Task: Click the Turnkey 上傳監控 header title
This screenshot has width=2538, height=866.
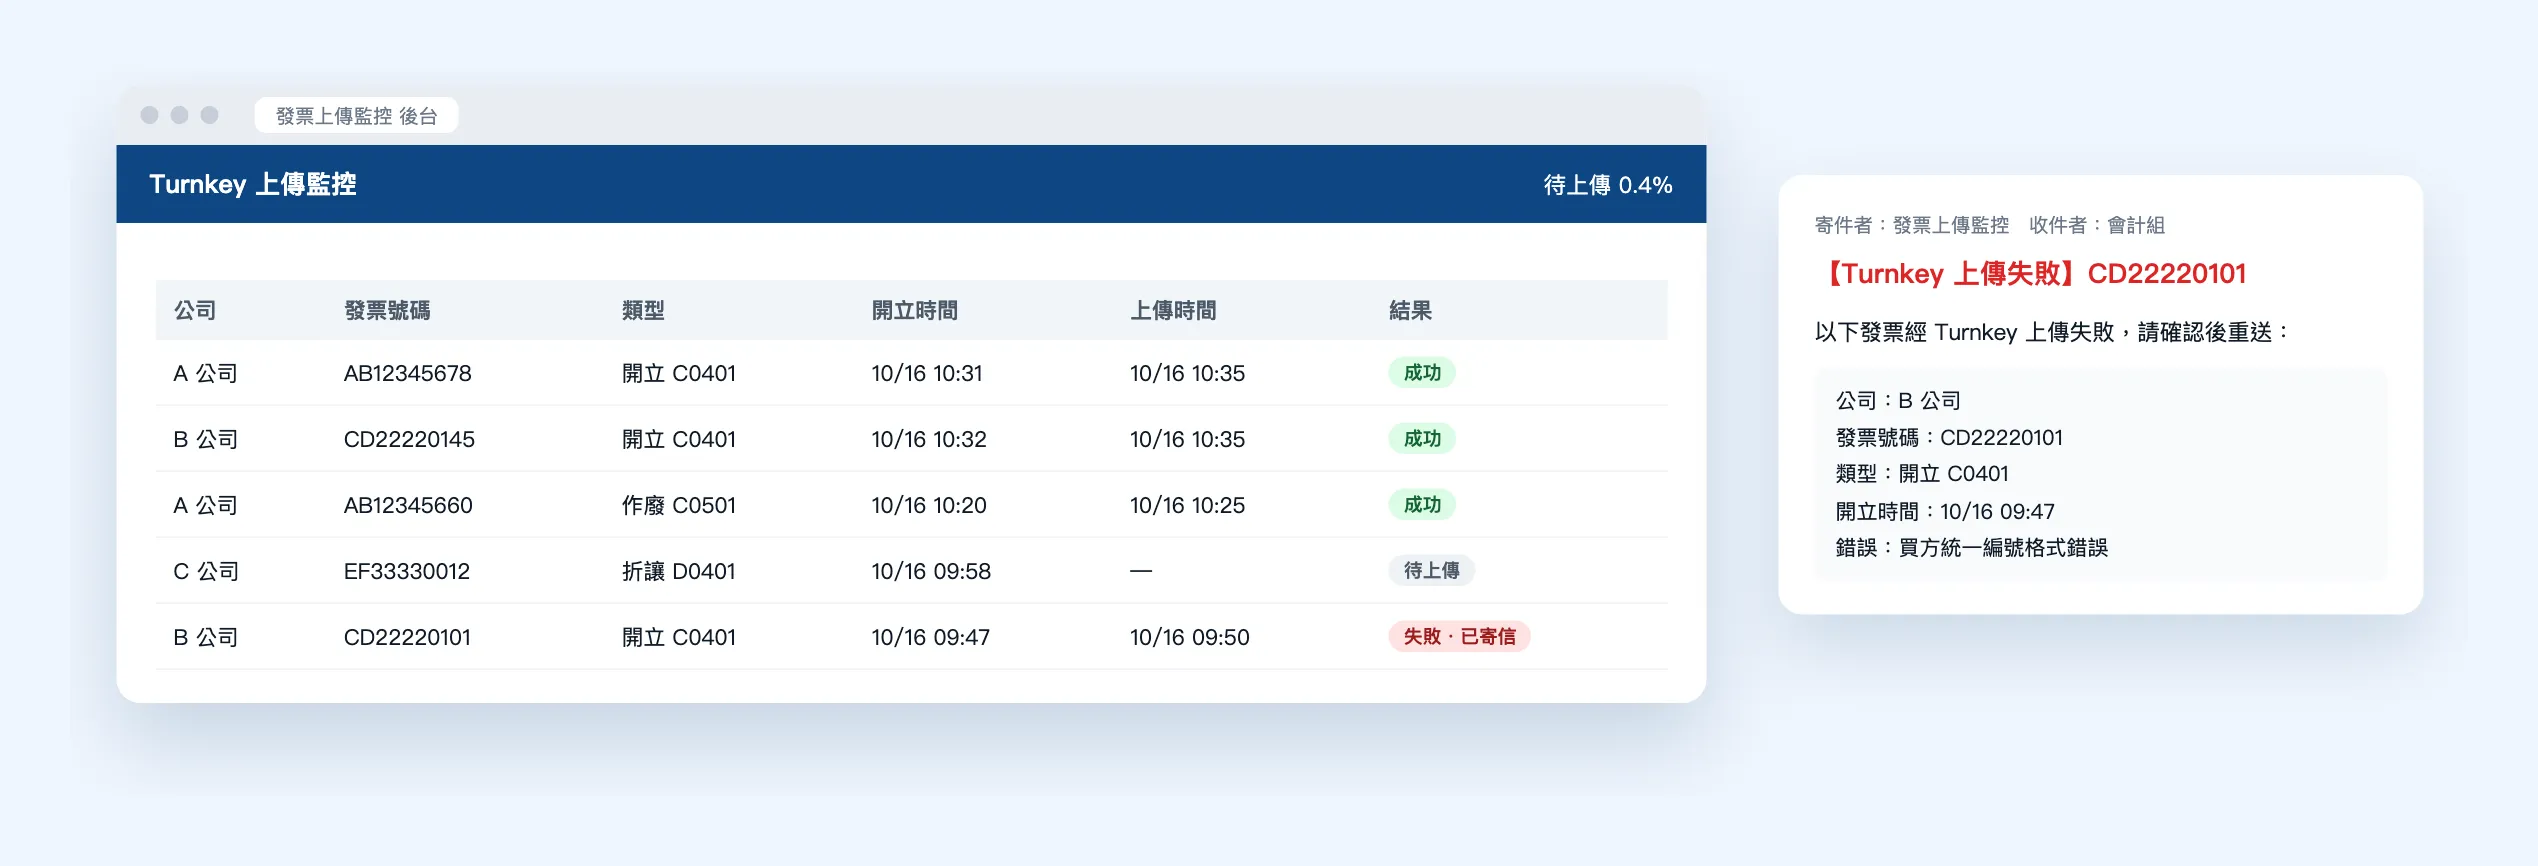Action: pyautogui.click(x=252, y=184)
